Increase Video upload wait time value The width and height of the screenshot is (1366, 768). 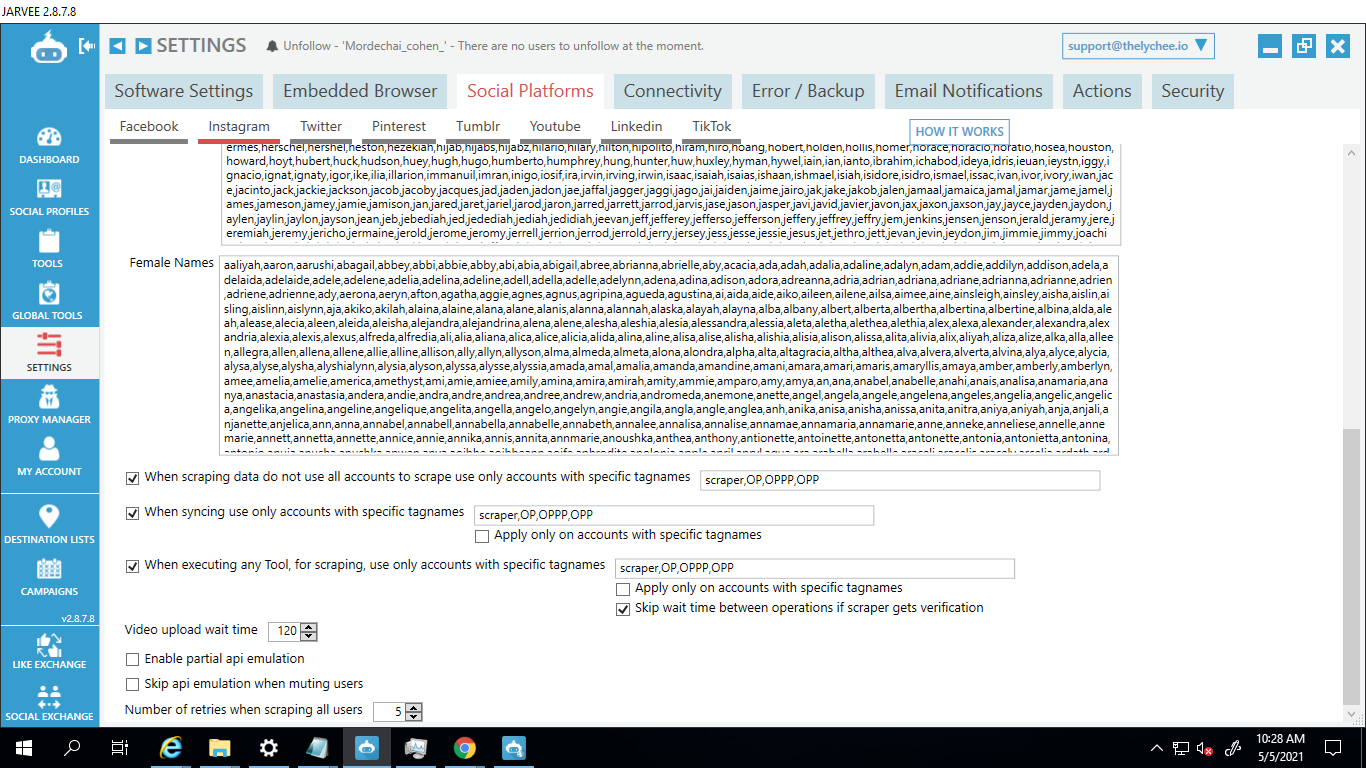coord(309,627)
